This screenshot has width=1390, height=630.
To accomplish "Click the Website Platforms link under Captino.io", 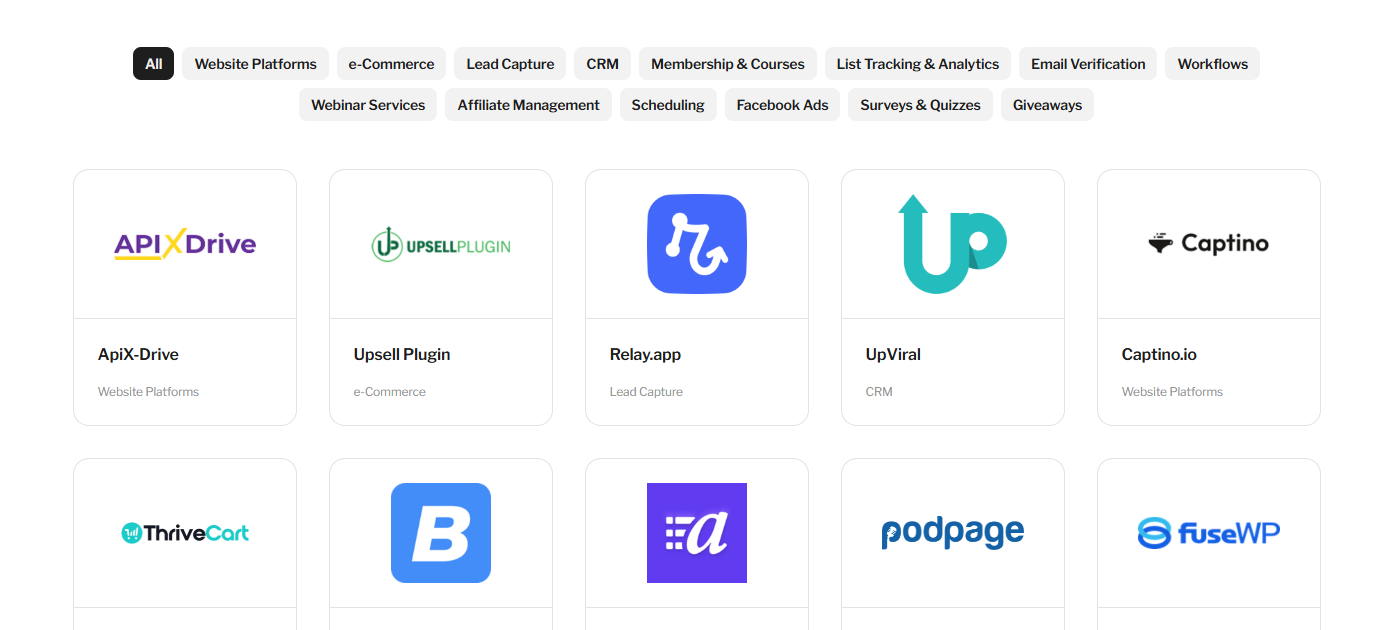I will [1171, 391].
